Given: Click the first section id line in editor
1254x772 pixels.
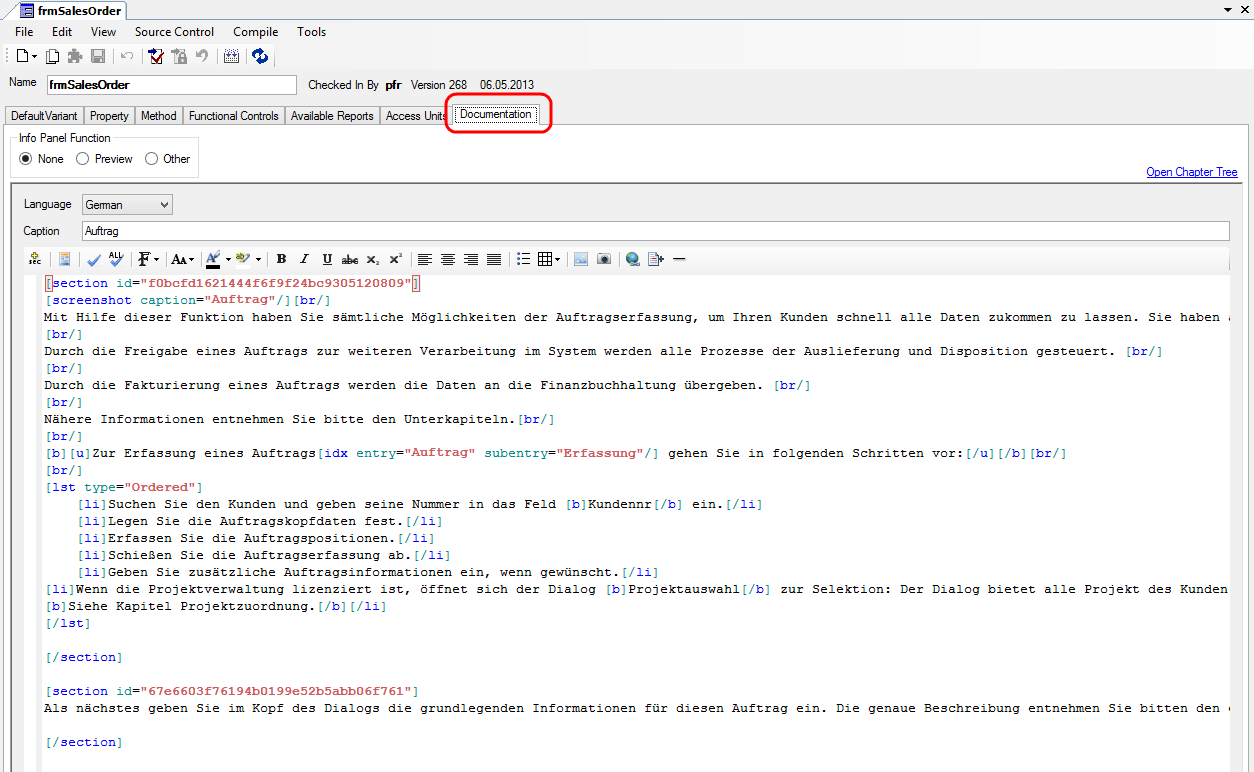Looking at the screenshot, I should [232, 283].
